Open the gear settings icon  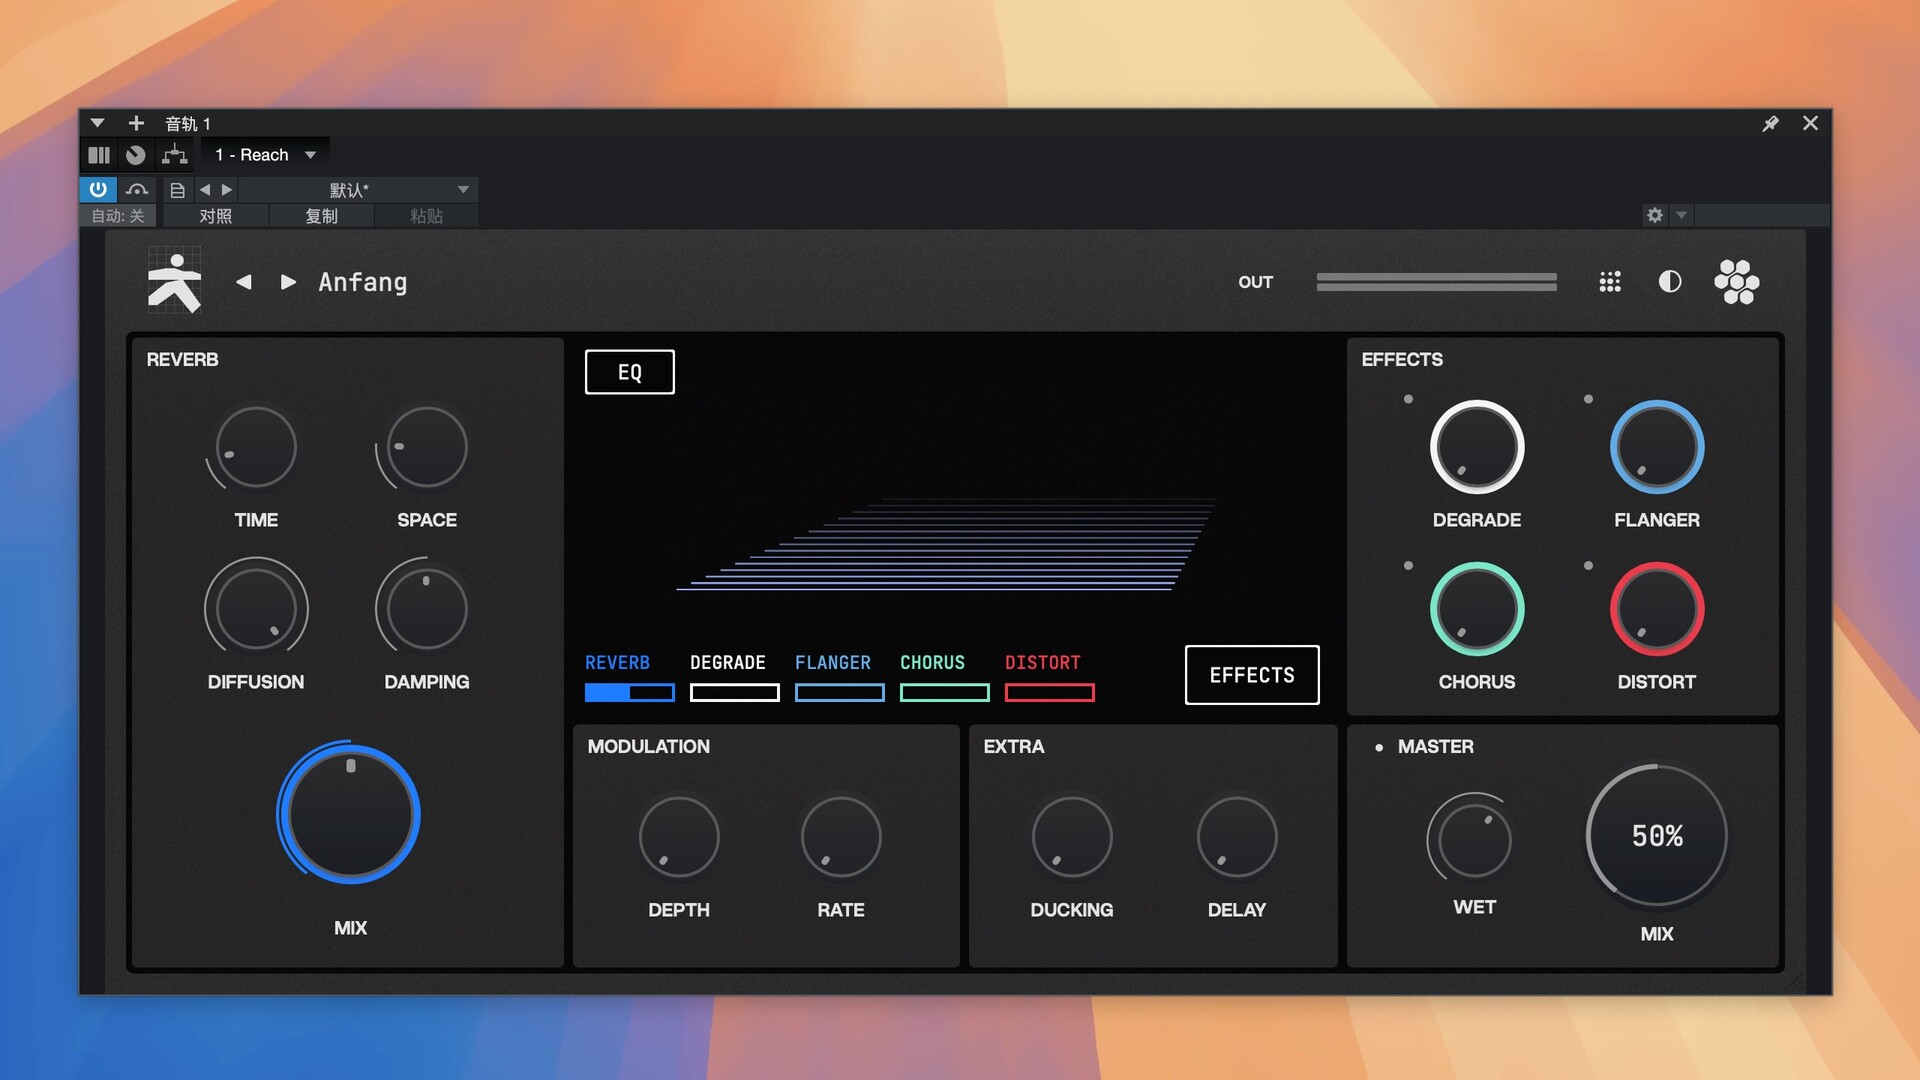1655,215
